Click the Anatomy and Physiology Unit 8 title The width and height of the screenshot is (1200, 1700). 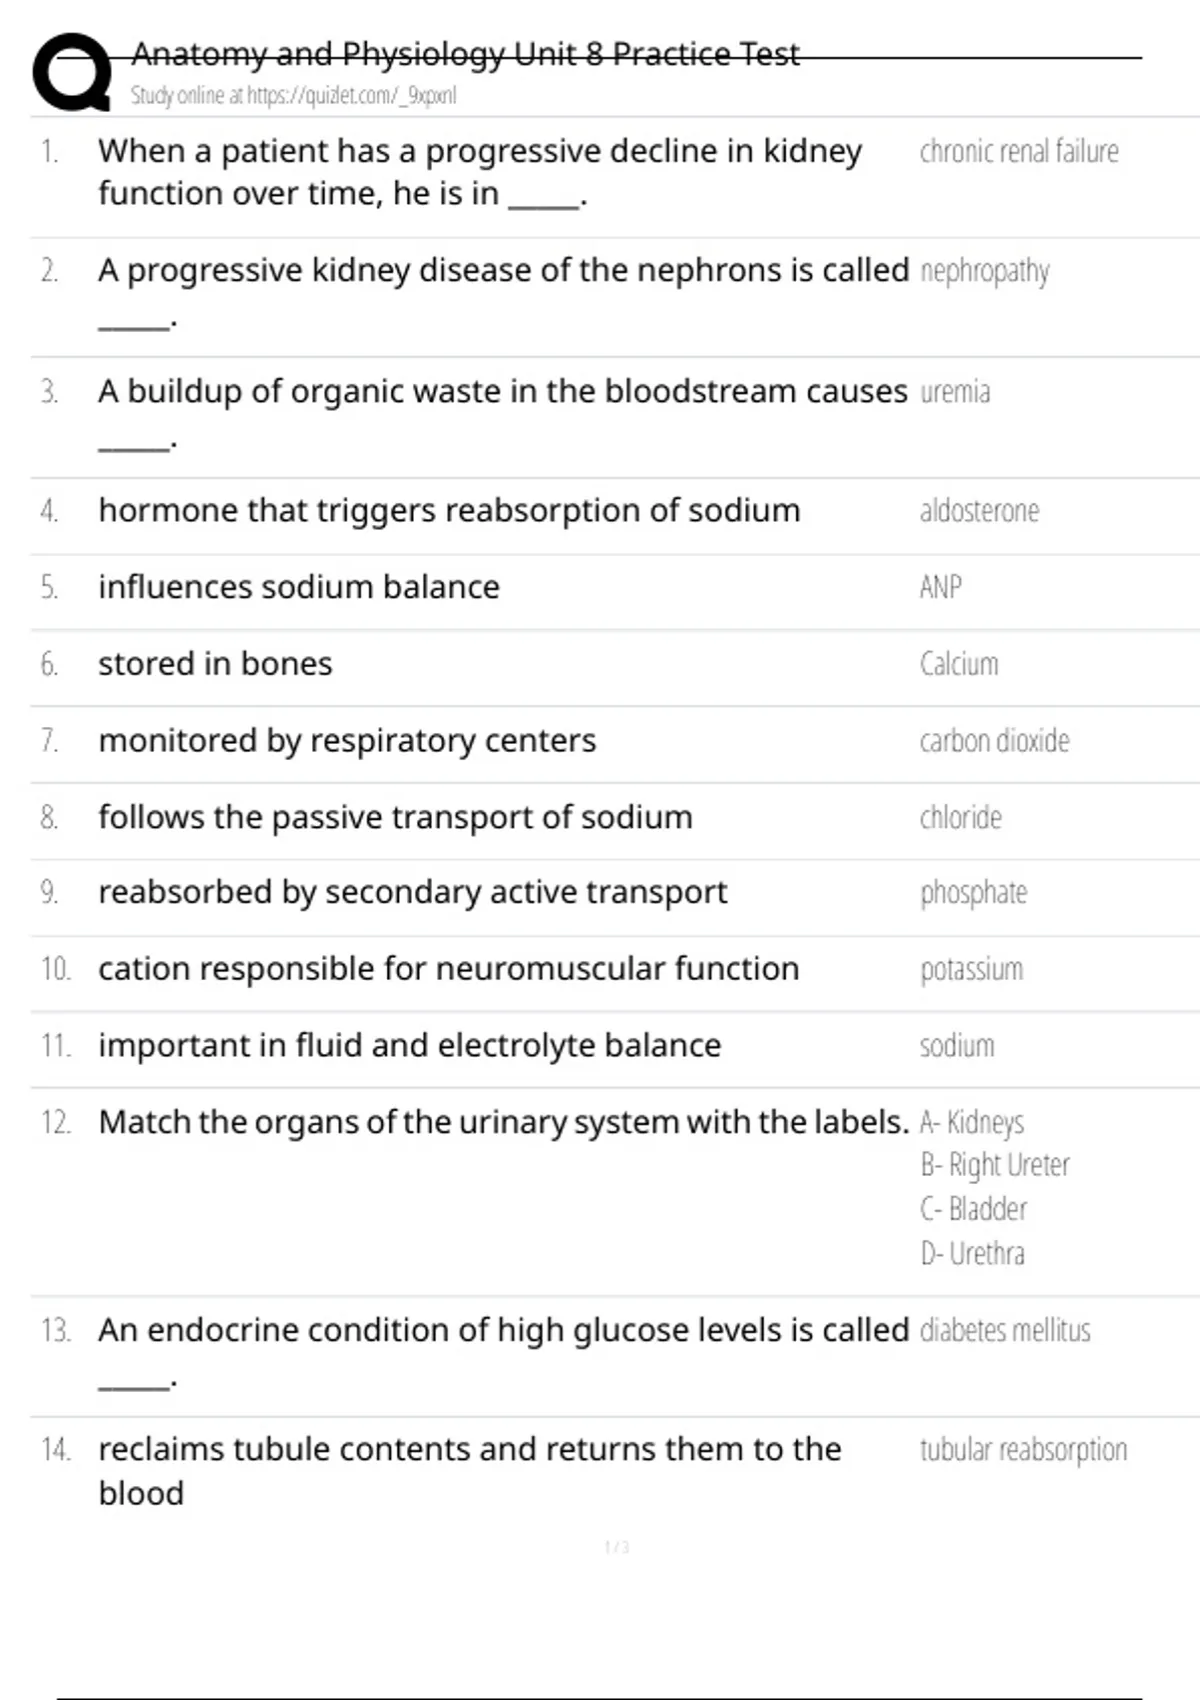pyautogui.click(x=465, y=54)
